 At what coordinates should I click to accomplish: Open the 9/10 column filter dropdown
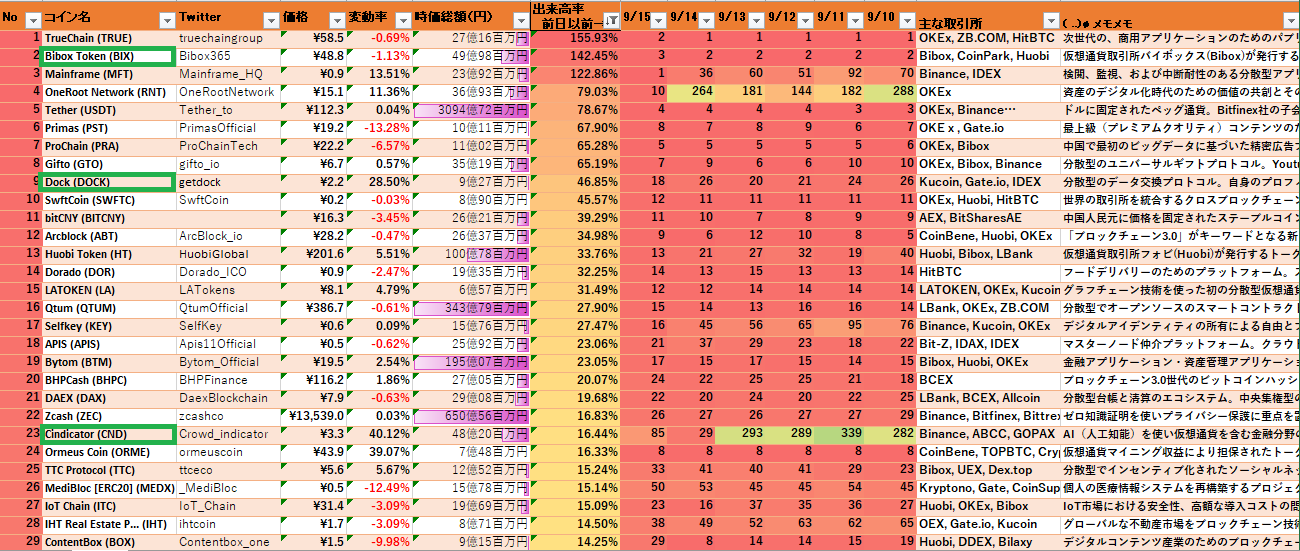[905, 20]
